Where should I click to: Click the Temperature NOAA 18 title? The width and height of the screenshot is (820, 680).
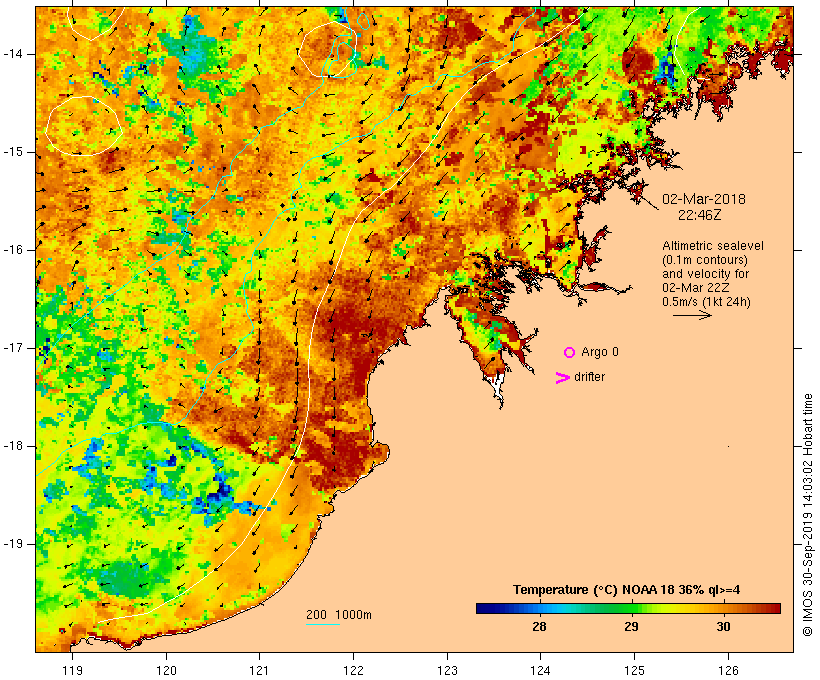tap(627, 590)
